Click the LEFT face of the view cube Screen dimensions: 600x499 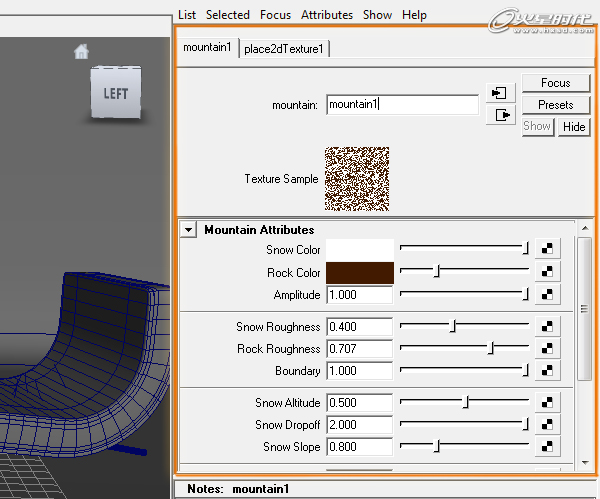pos(116,93)
